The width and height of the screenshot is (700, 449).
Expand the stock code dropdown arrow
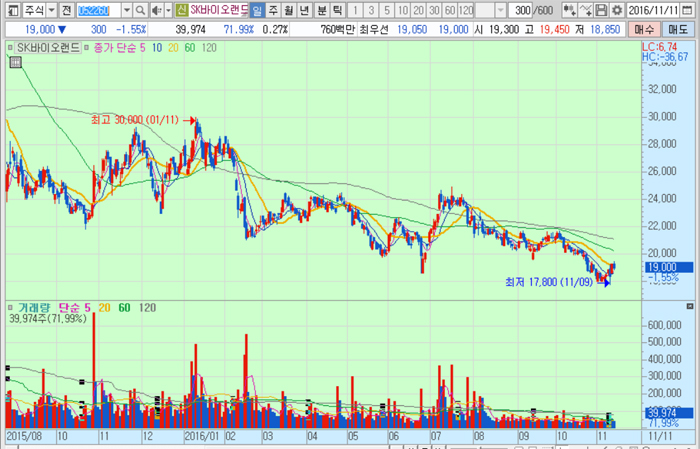click(x=126, y=10)
